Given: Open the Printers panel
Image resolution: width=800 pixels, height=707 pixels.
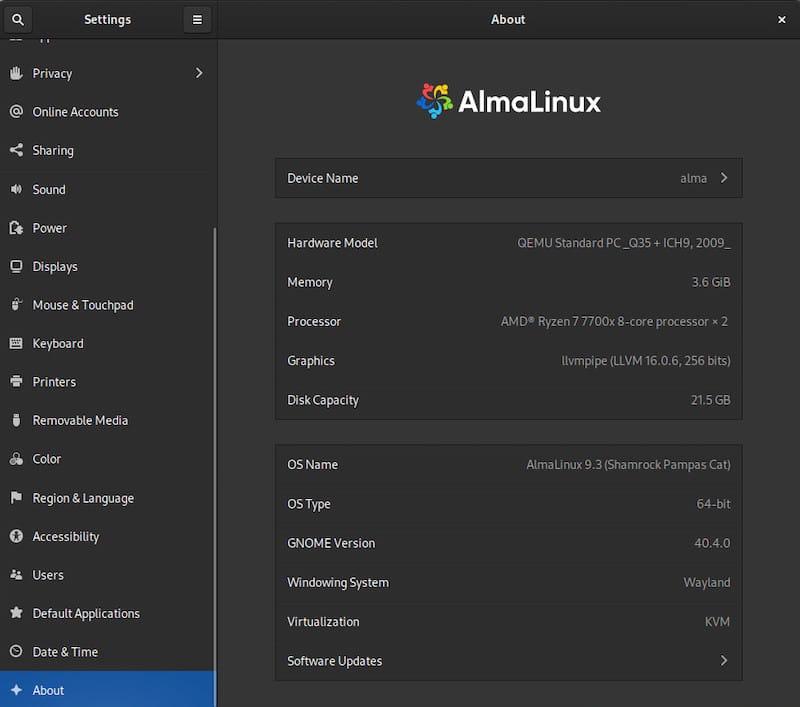Looking at the screenshot, I should (x=107, y=382).
